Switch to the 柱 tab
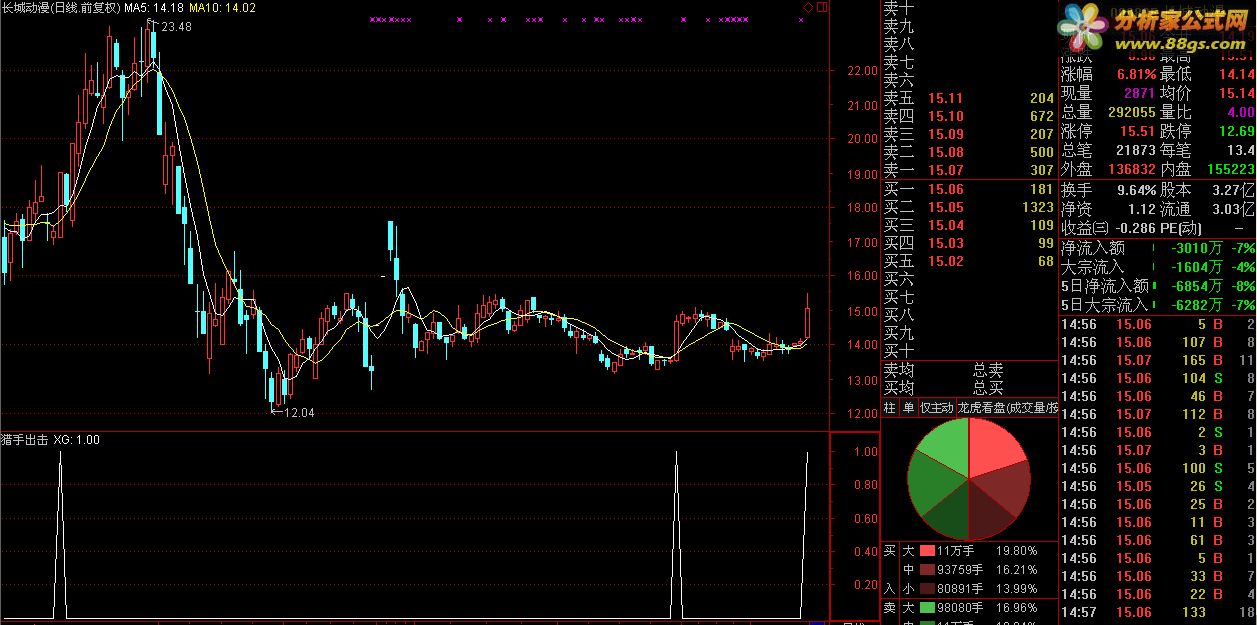The height and width of the screenshot is (625, 1257). 890,408
